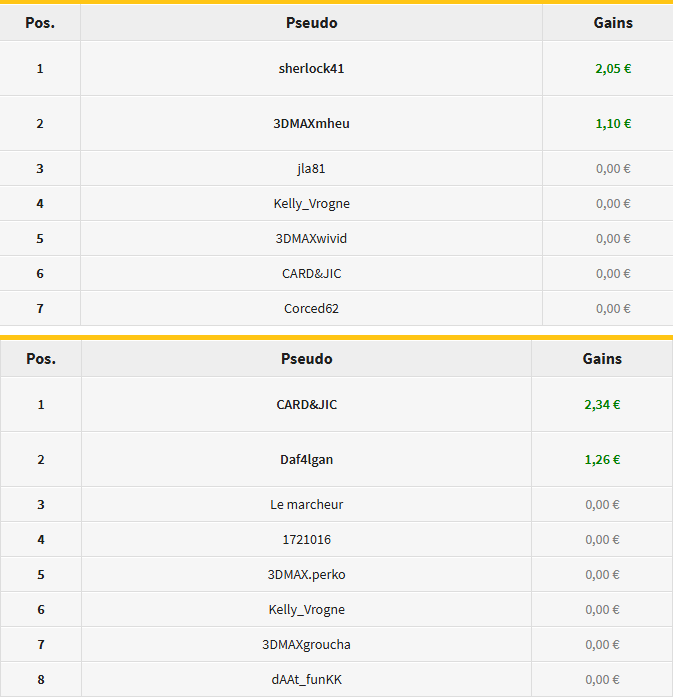Open 3DMAXgroucha entry
The image size is (673, 698).
(x=306, y=645)
